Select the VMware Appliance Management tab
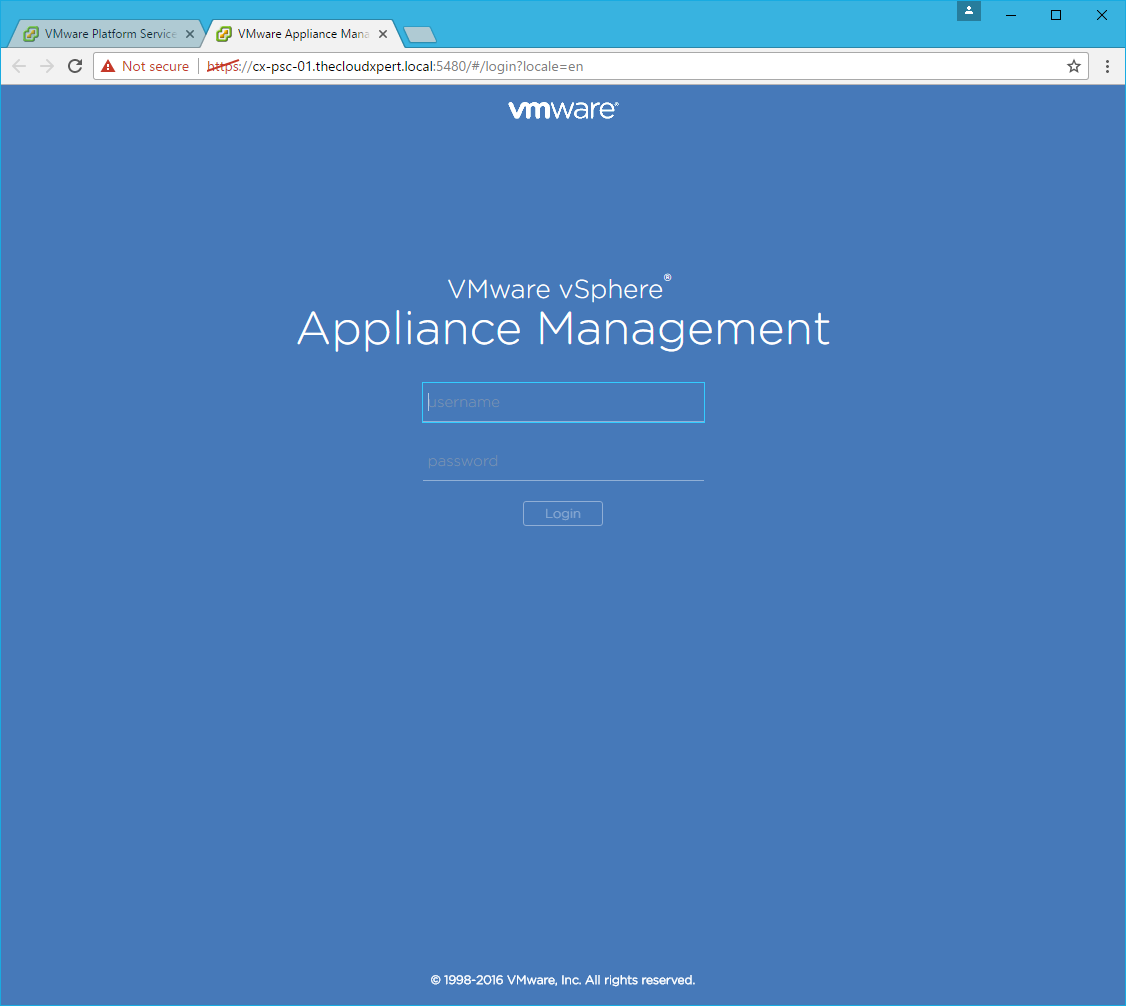 click(x=300, y=34)
